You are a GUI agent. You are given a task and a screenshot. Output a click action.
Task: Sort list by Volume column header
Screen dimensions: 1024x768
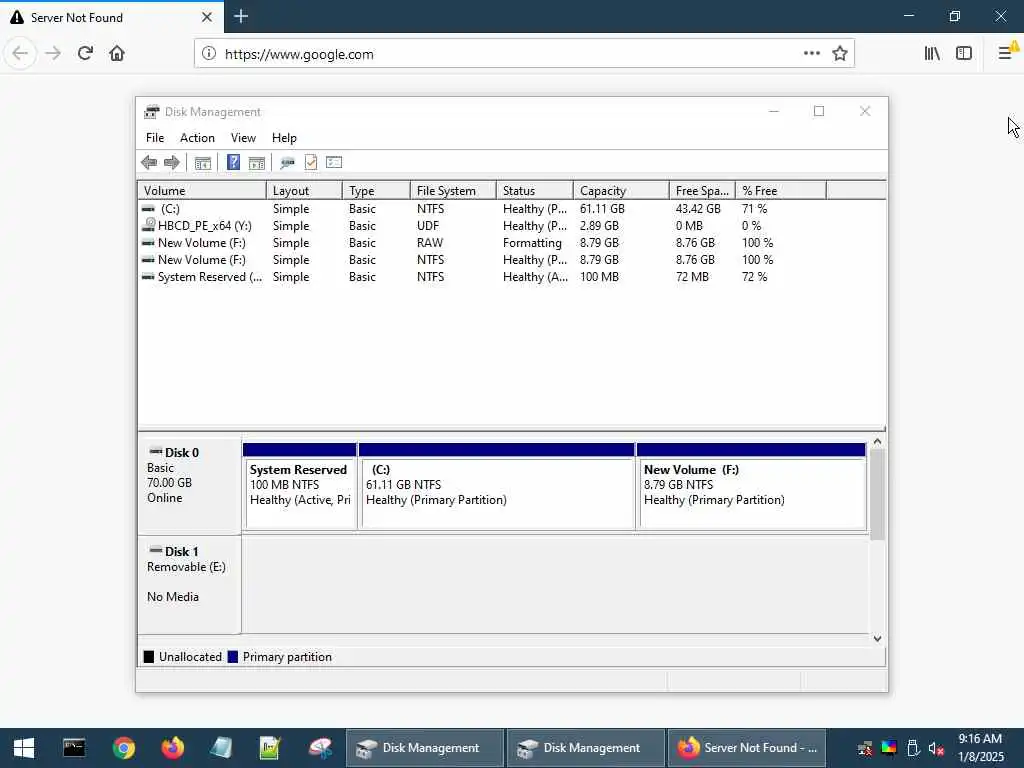(202, 191)
